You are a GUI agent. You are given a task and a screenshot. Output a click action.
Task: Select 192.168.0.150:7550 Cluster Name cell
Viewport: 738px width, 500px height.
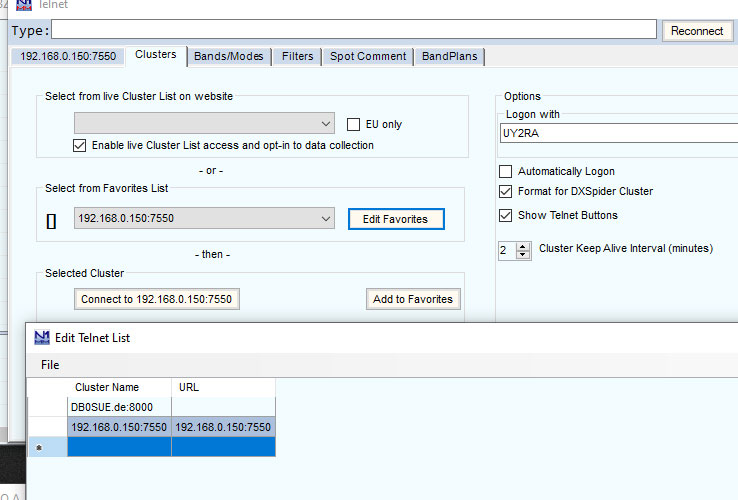pyautogui.click(x=120, y=427)
